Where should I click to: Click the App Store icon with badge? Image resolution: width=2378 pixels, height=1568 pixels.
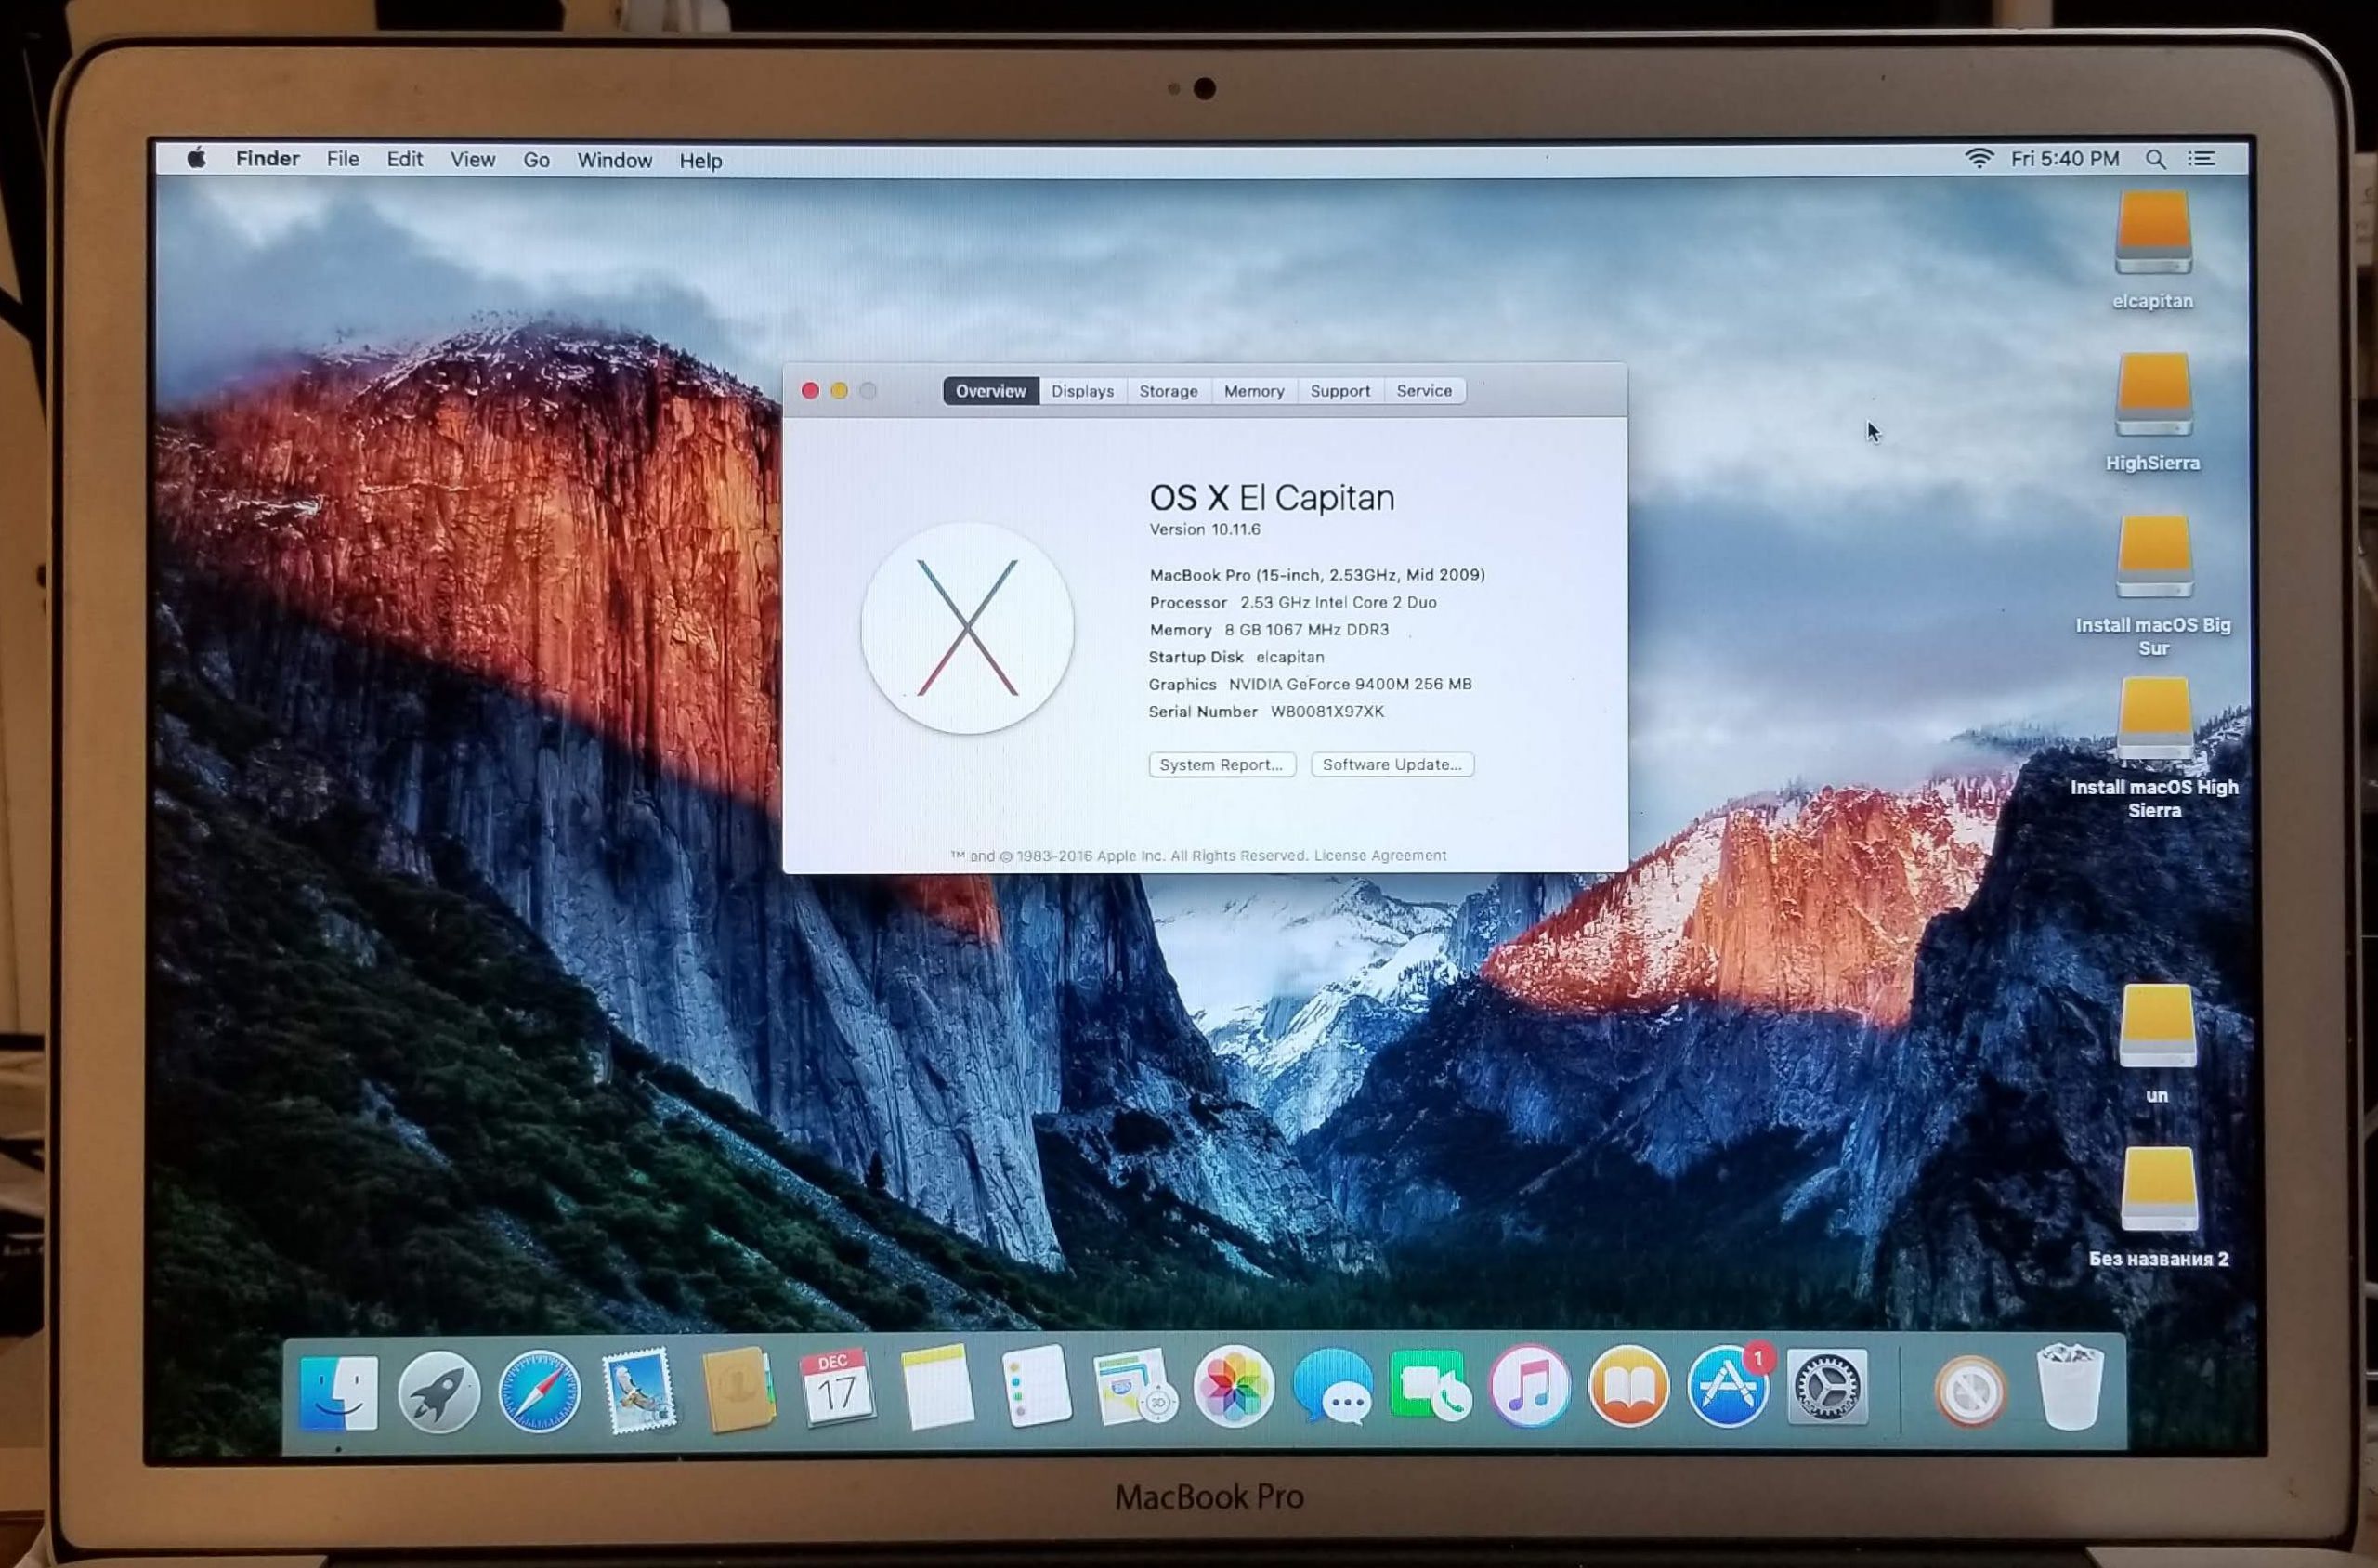click(1727, 1387)
